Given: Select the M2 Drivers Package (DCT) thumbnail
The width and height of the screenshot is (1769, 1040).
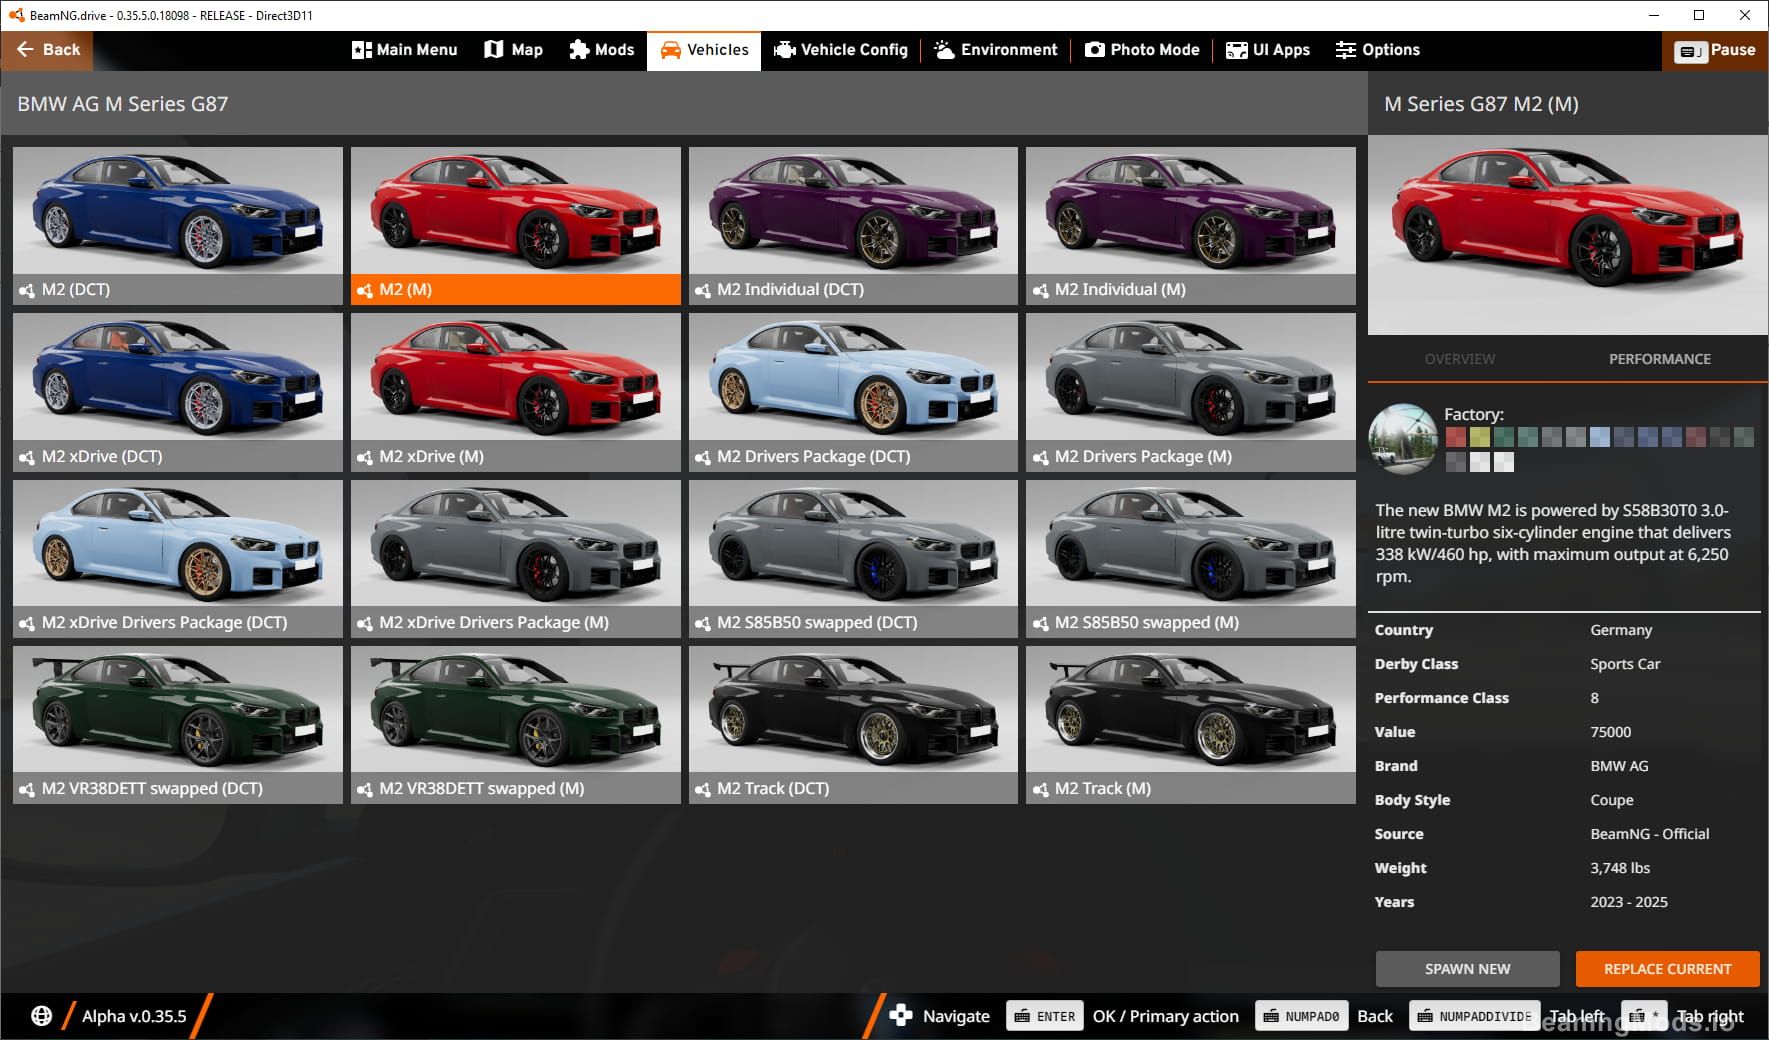Looking at the screenshot, I should 853,392.
